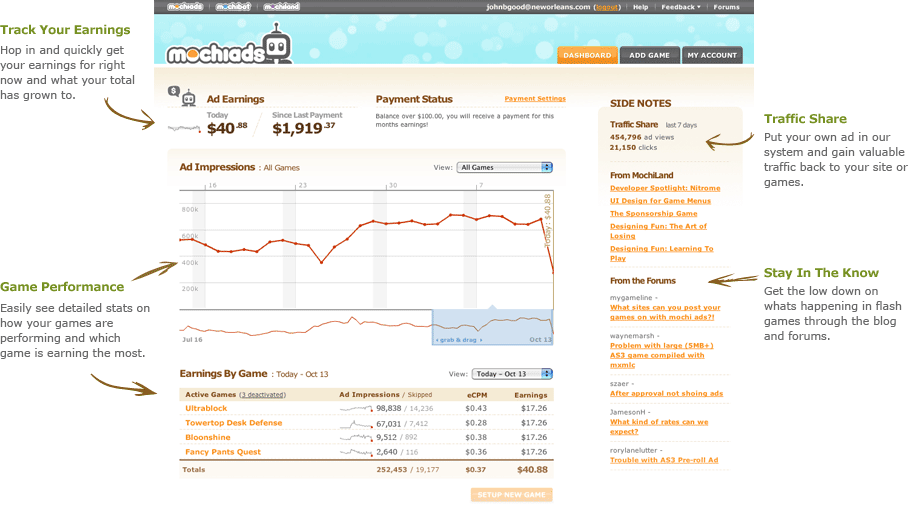Open the Earnings date range dropdown
The image size is (908, 518).
[511, 374]
